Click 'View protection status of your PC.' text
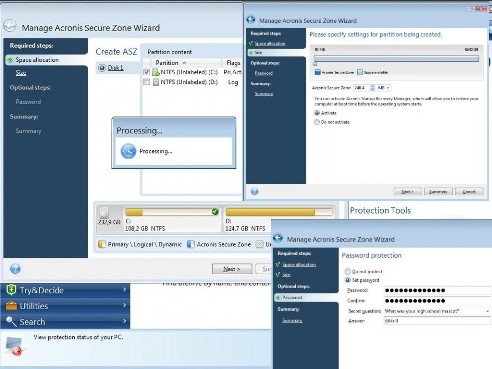The height and width of the screenshot is (369, 492). point(78,337)
